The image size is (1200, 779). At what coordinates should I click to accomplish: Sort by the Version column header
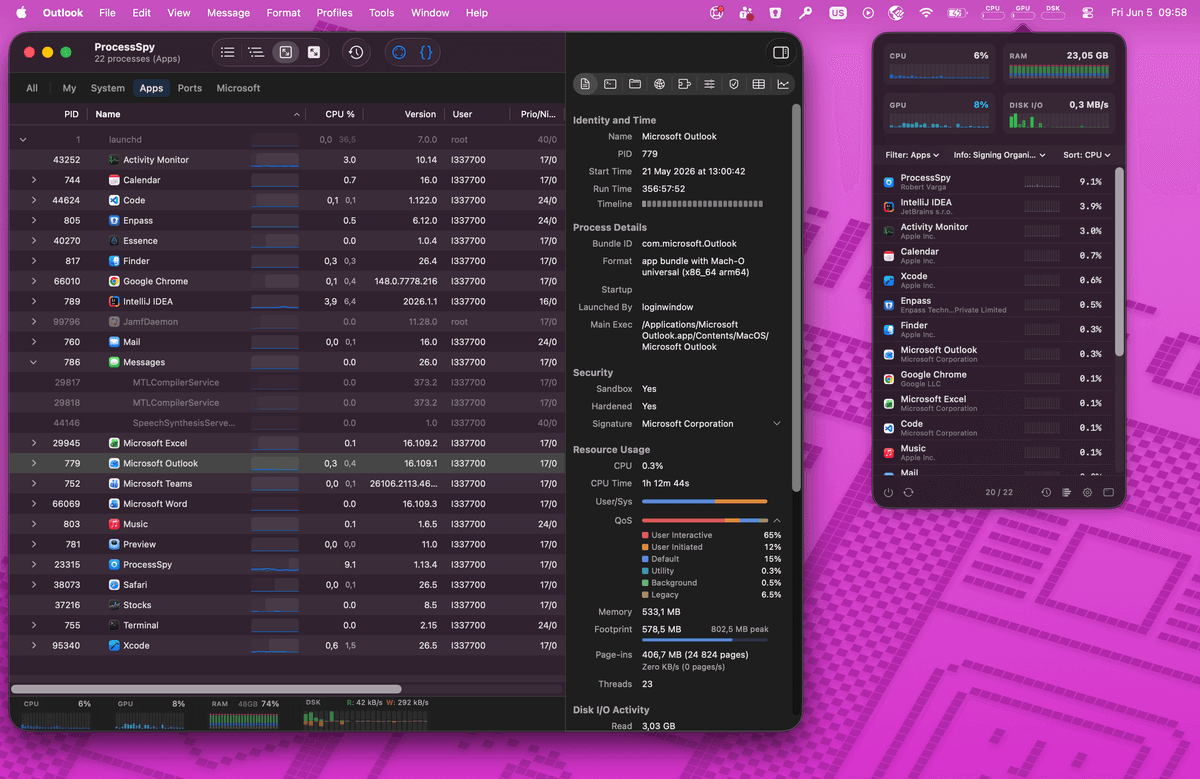pyautogui.click(x=404, y=114)
